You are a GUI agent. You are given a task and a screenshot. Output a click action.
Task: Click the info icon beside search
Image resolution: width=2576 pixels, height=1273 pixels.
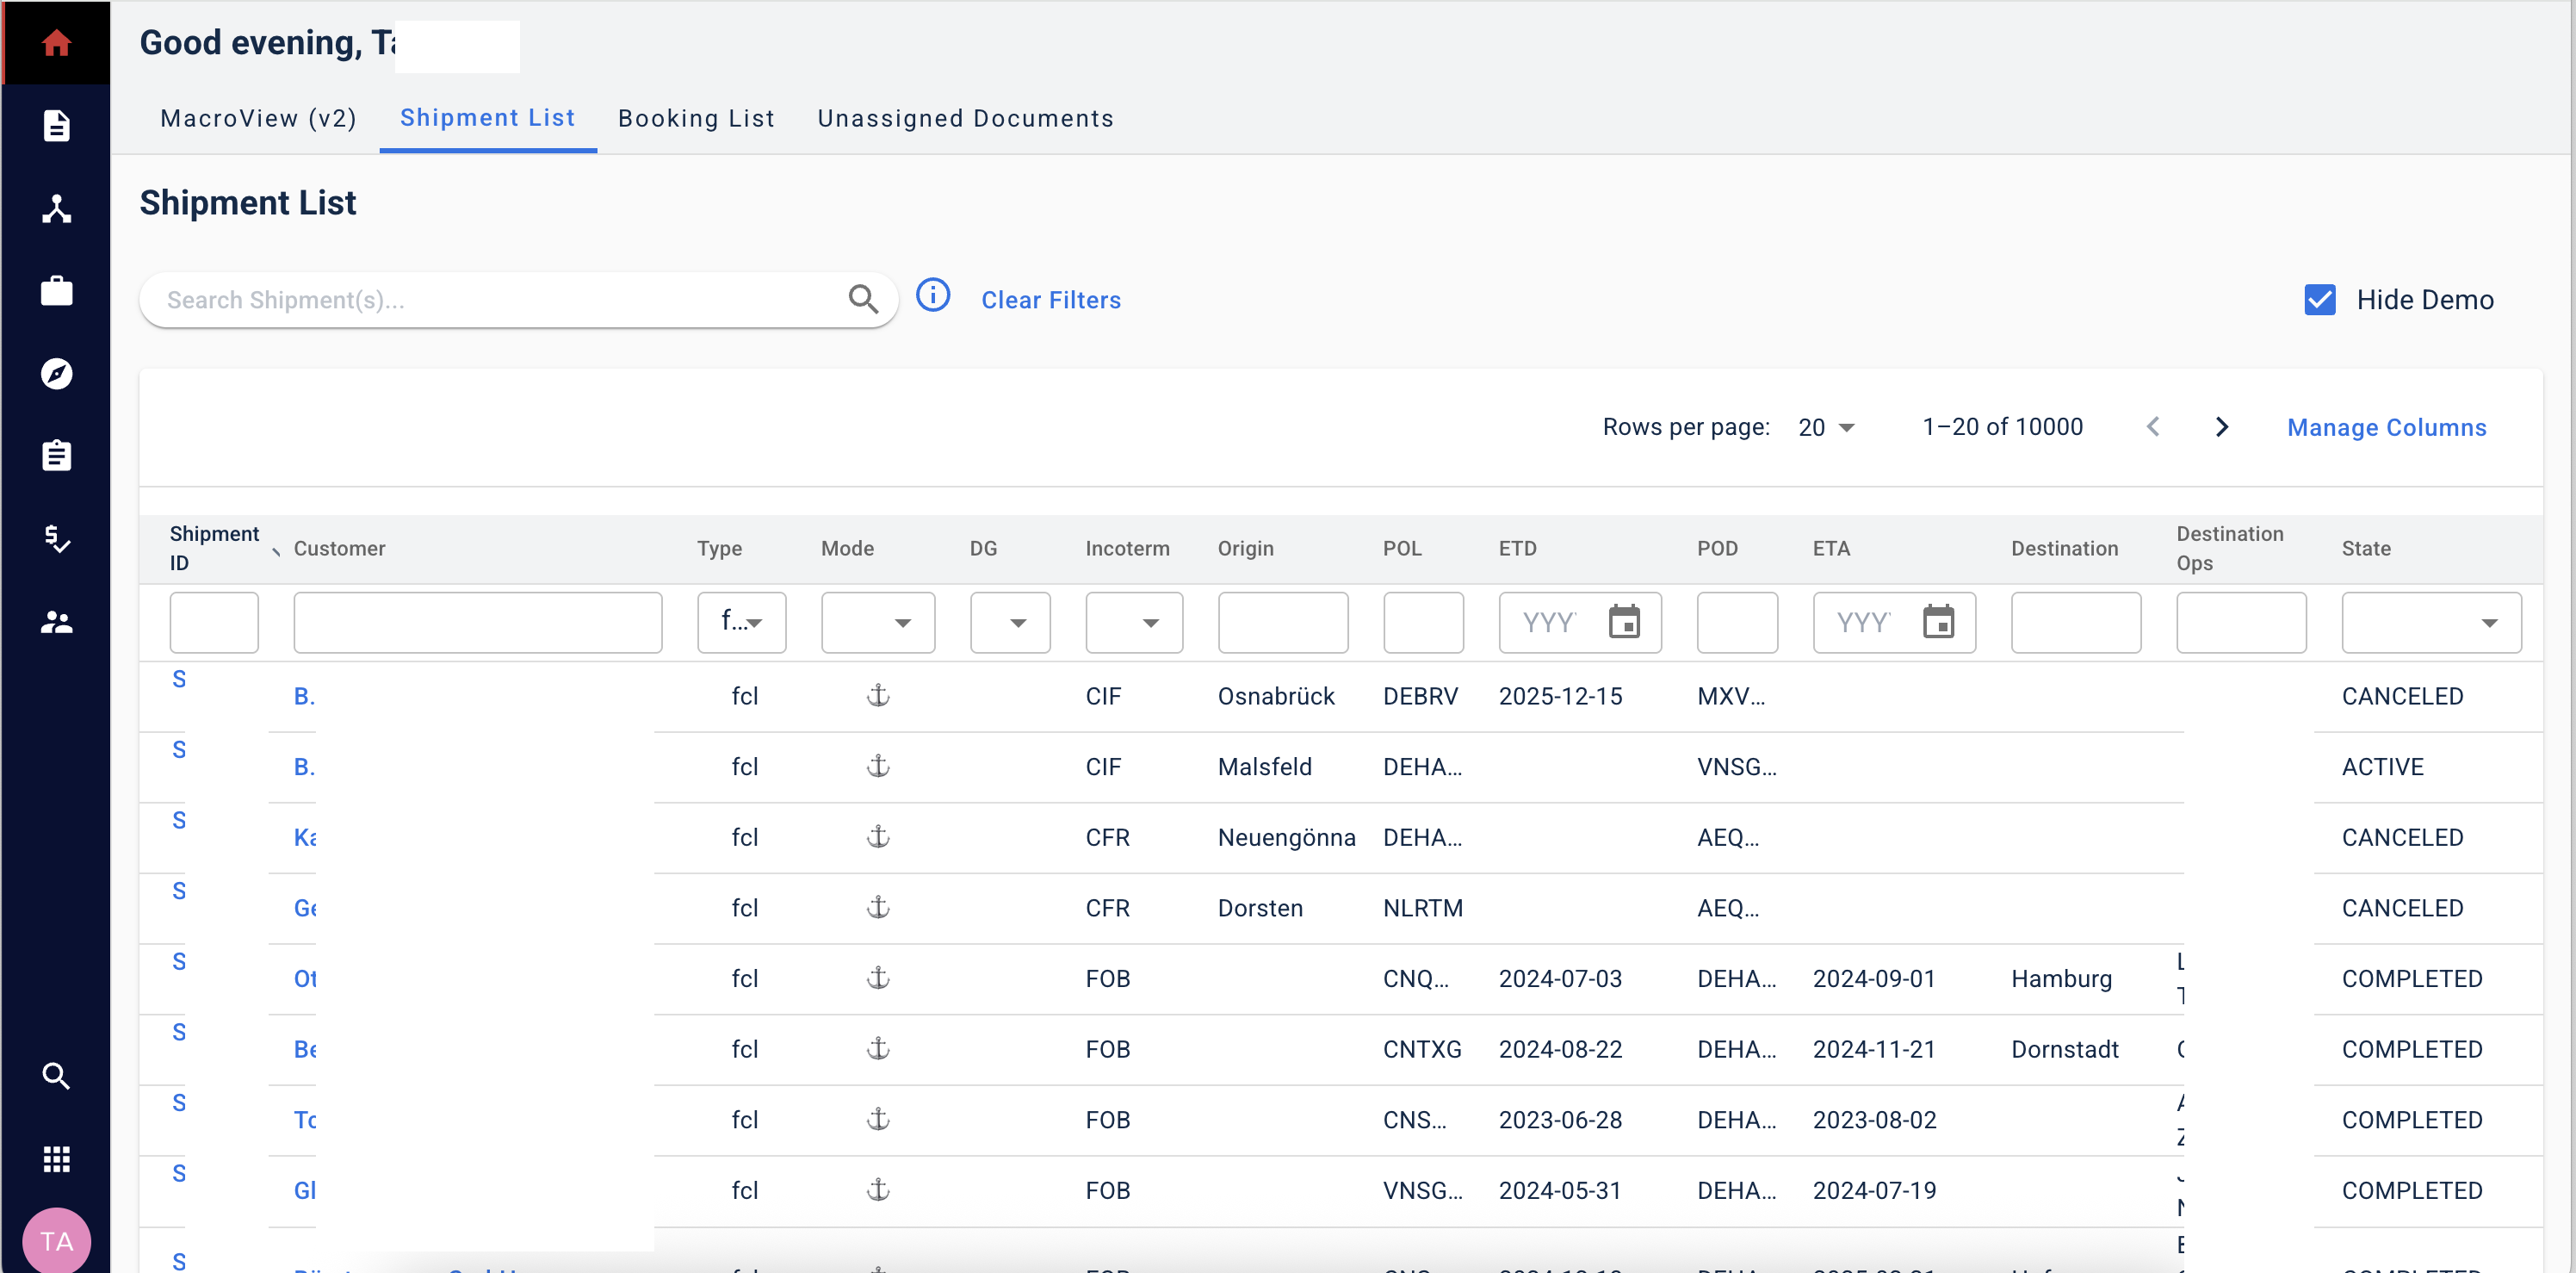pyautogui.click(x=933, y=296)
